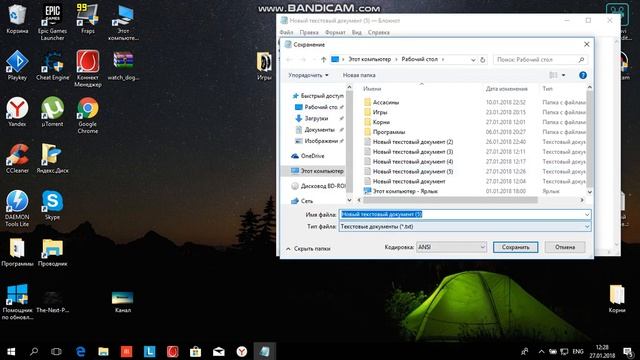The width and height of the screenshot is (640, 360).
Task: Select OneDrive in navigation pane
Action: pyautogui.click(x=308, y=156)
